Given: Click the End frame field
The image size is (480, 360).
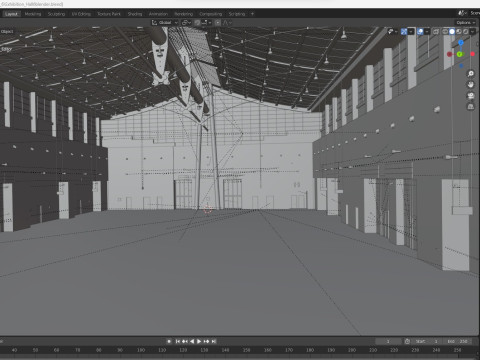Looking at the screenshot, I should [458, 341].
